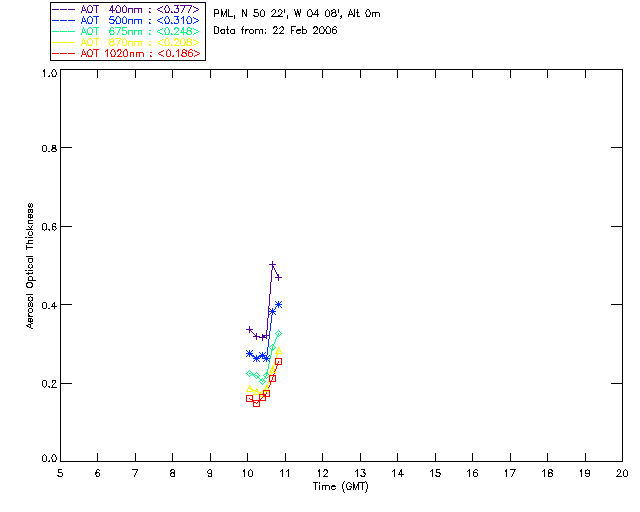Click the 0.2 y-axis tick label
640x512 pixels.
[x=49, y=384]
